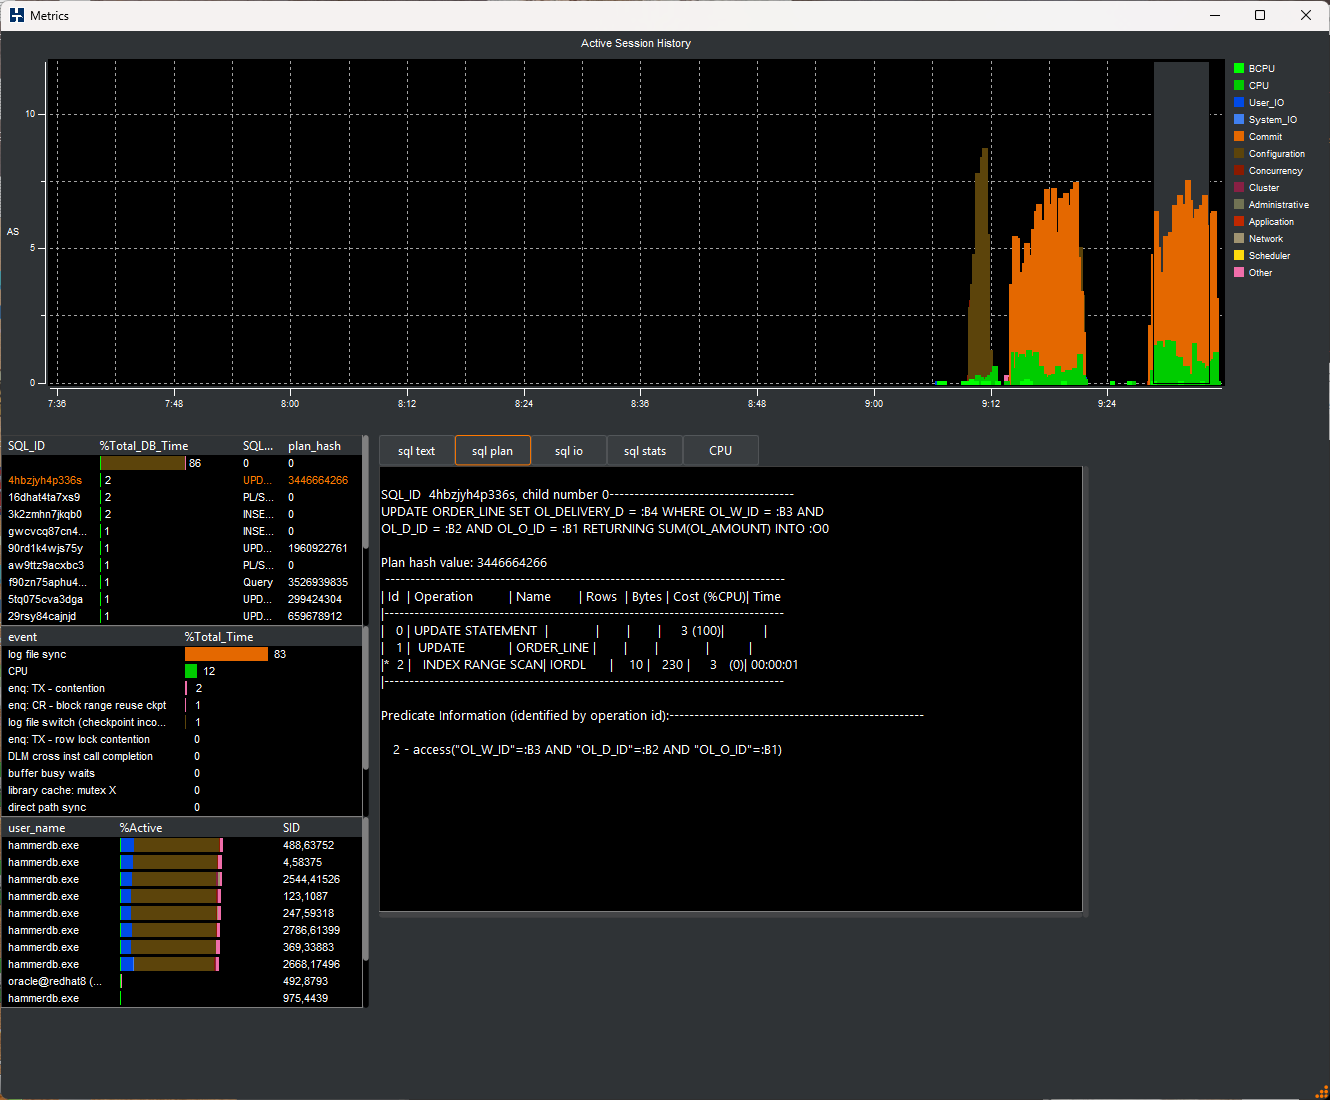Select session with SID 123,1087

[x=181, y=896]
